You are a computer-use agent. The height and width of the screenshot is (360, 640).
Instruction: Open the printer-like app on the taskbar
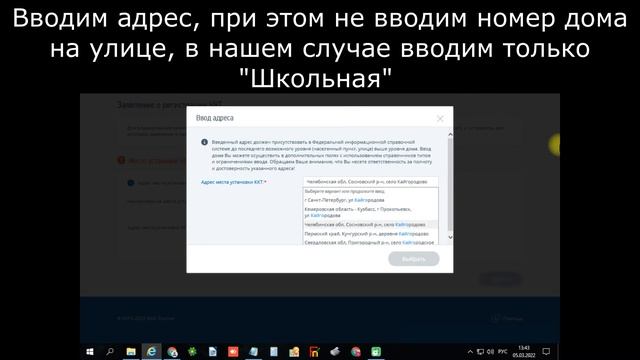coord(335,351)
